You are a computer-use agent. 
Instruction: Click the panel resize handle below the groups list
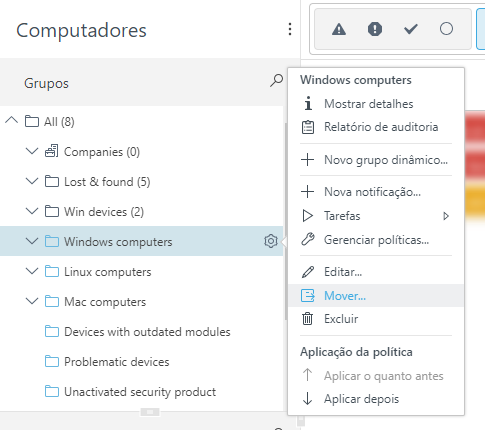pyautogui.click(x=150, y=412)
